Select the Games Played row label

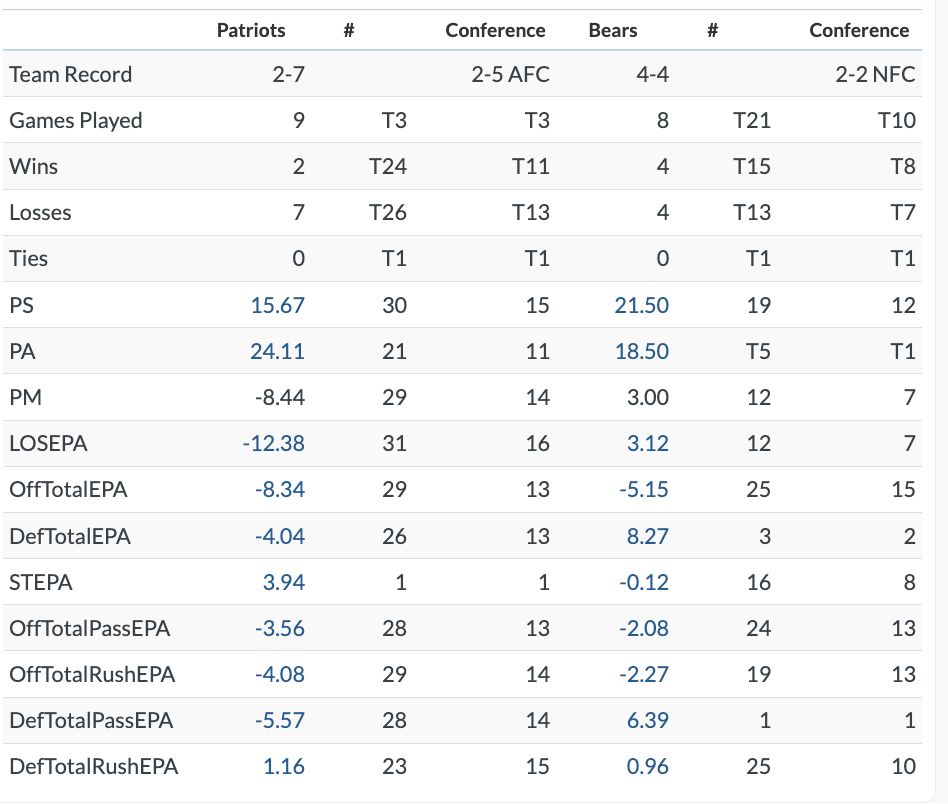pyautogui.click(x=76, y=120)
